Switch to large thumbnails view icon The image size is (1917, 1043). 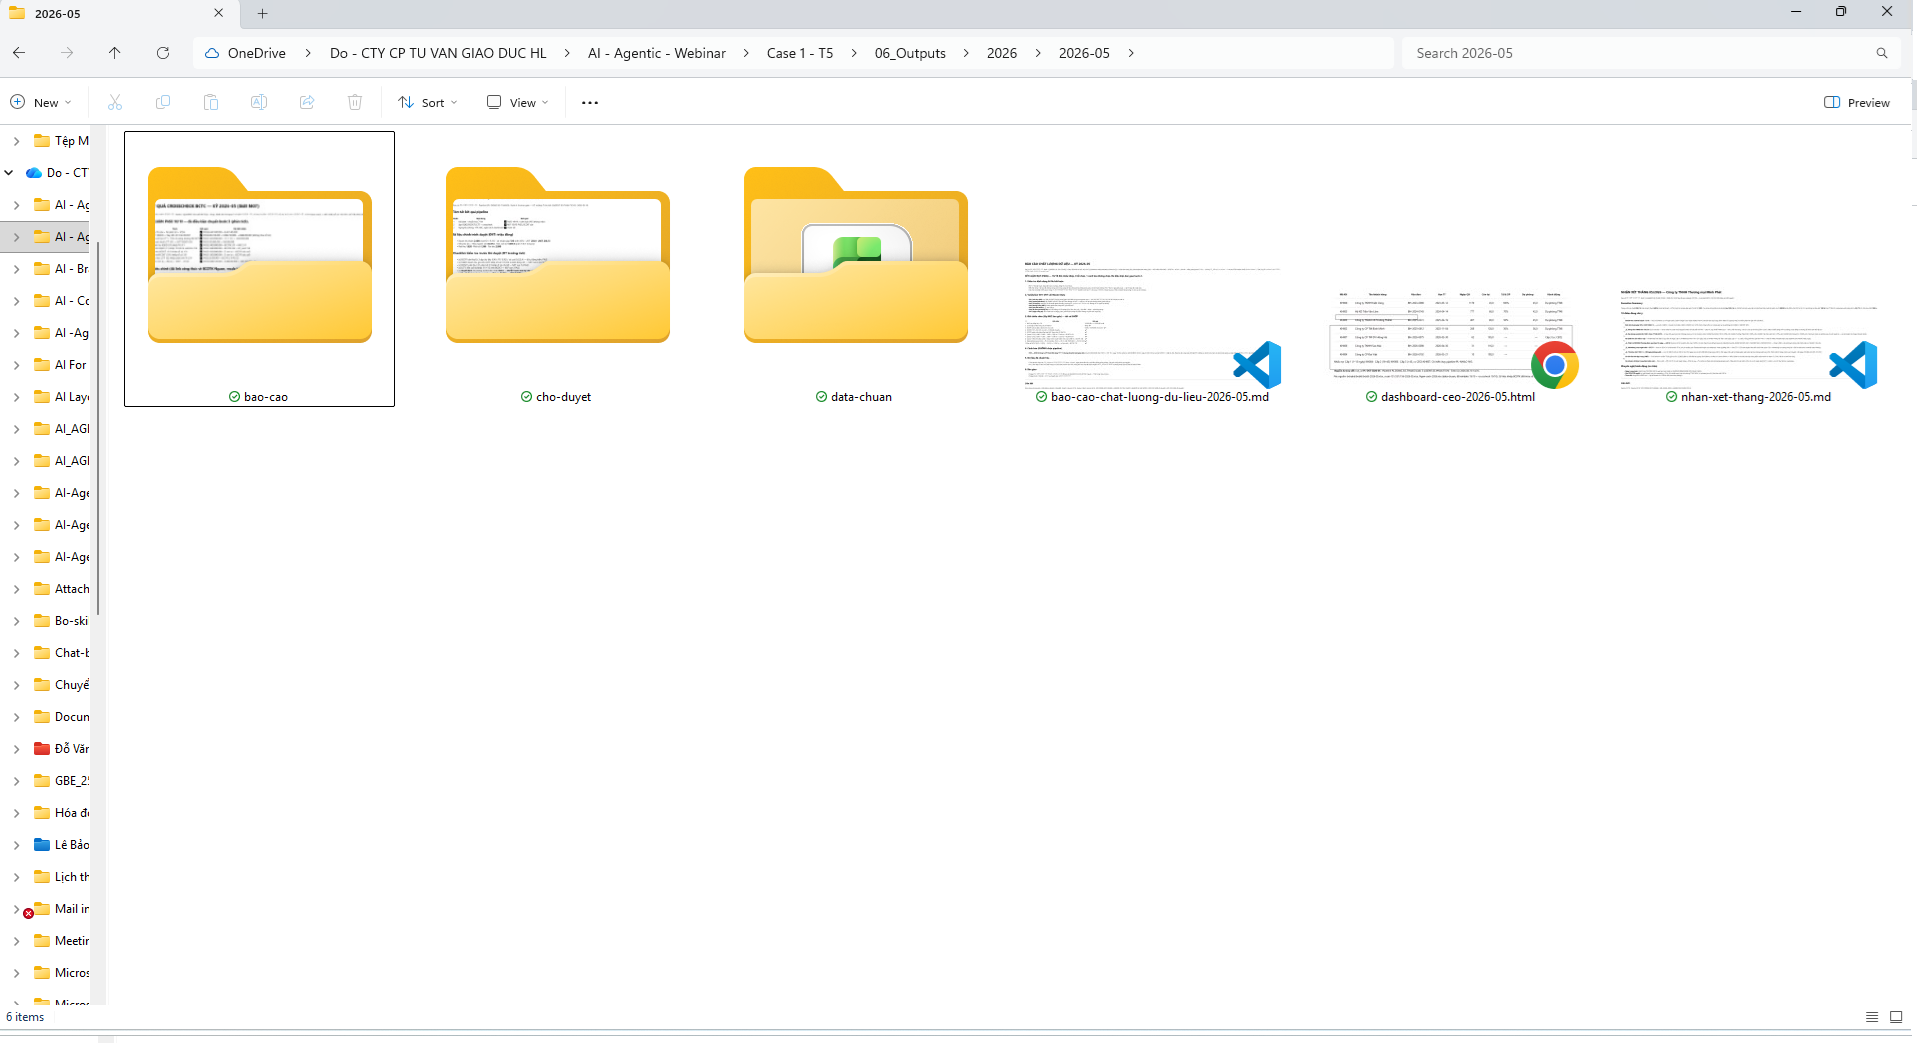pos(1896,1017)
